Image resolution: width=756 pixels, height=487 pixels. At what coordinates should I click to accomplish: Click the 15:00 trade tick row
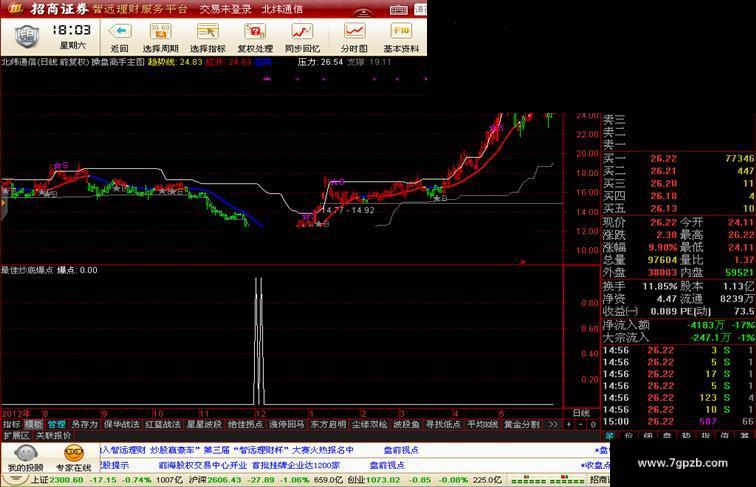click(678, 421)
